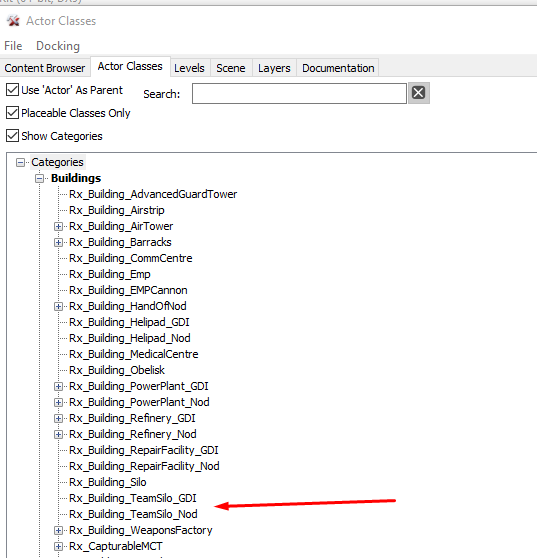537x558 pixels.
Task: Switch to the Levels tab
Action: pos(189,68)
